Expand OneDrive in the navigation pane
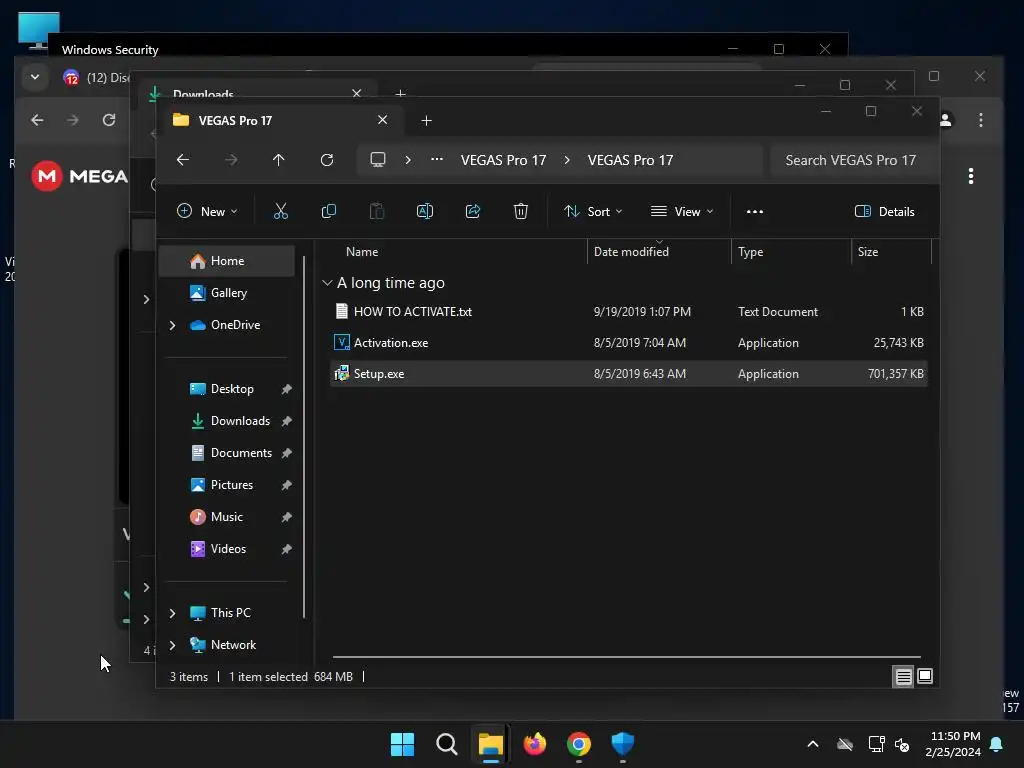The height and width of the screenshot is (768, 1024). pyautogui.click(x=172, y=325)
